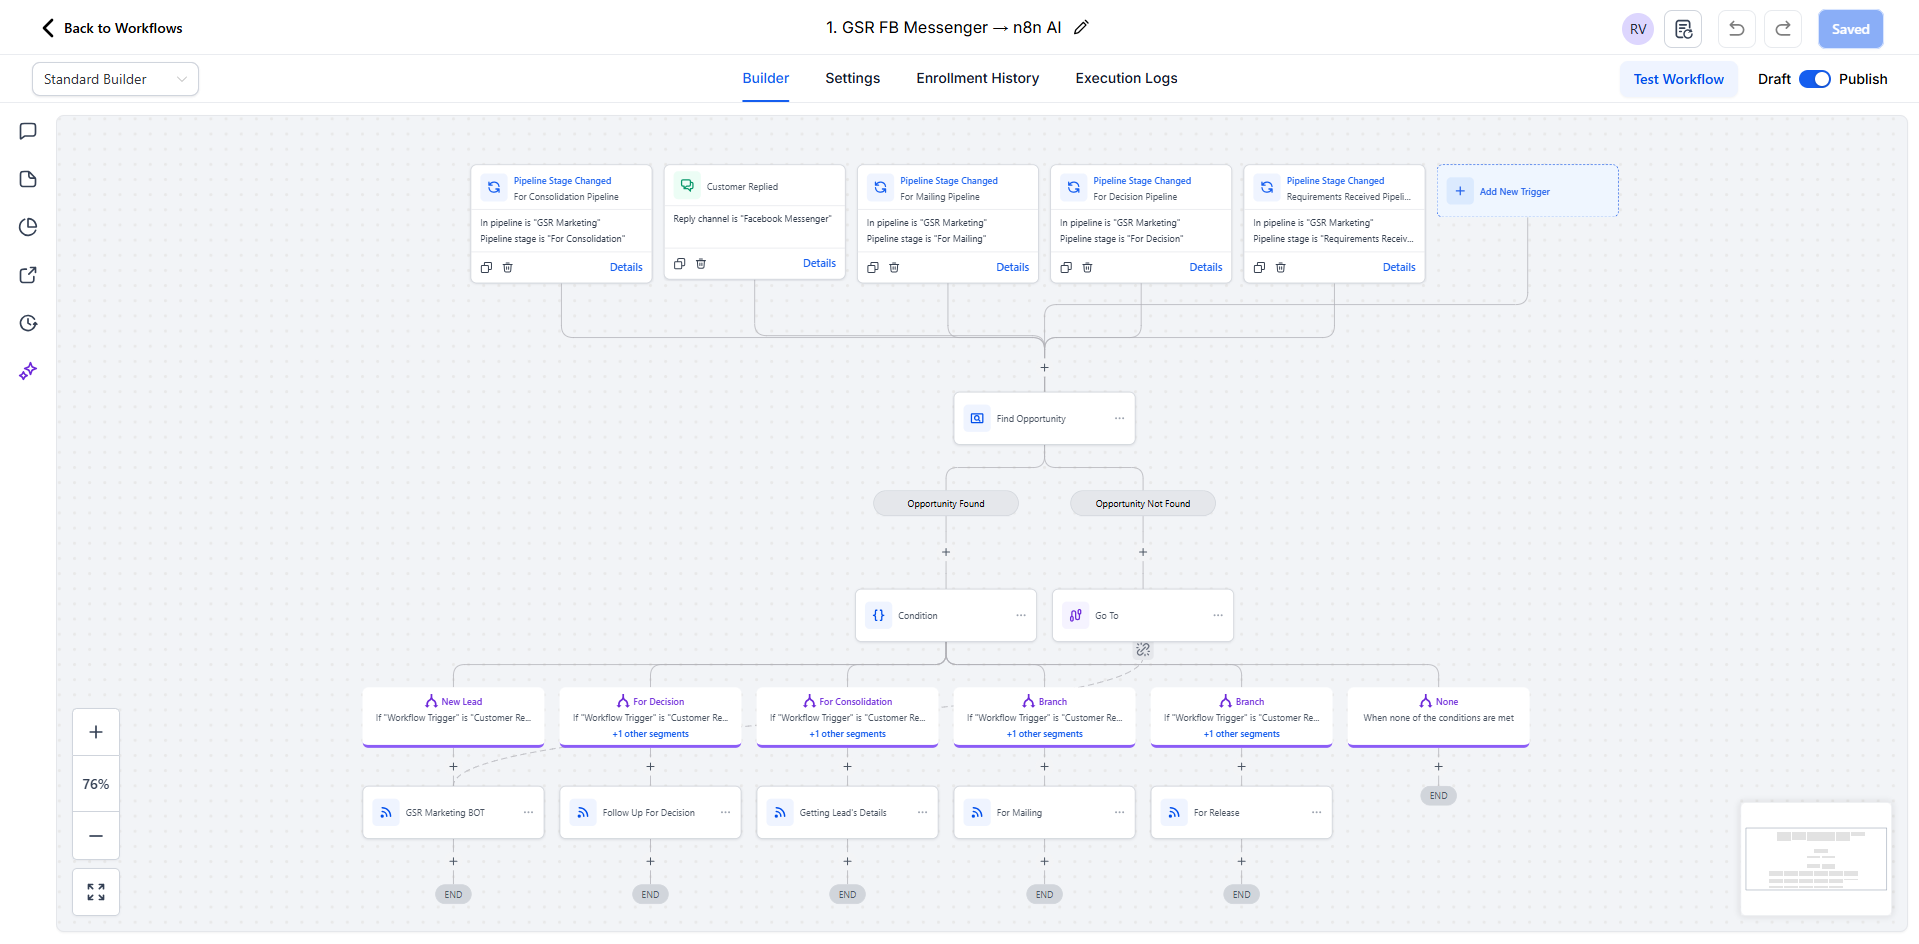Open options menu on Find Opportunity node

click(x=1119, y=418)
